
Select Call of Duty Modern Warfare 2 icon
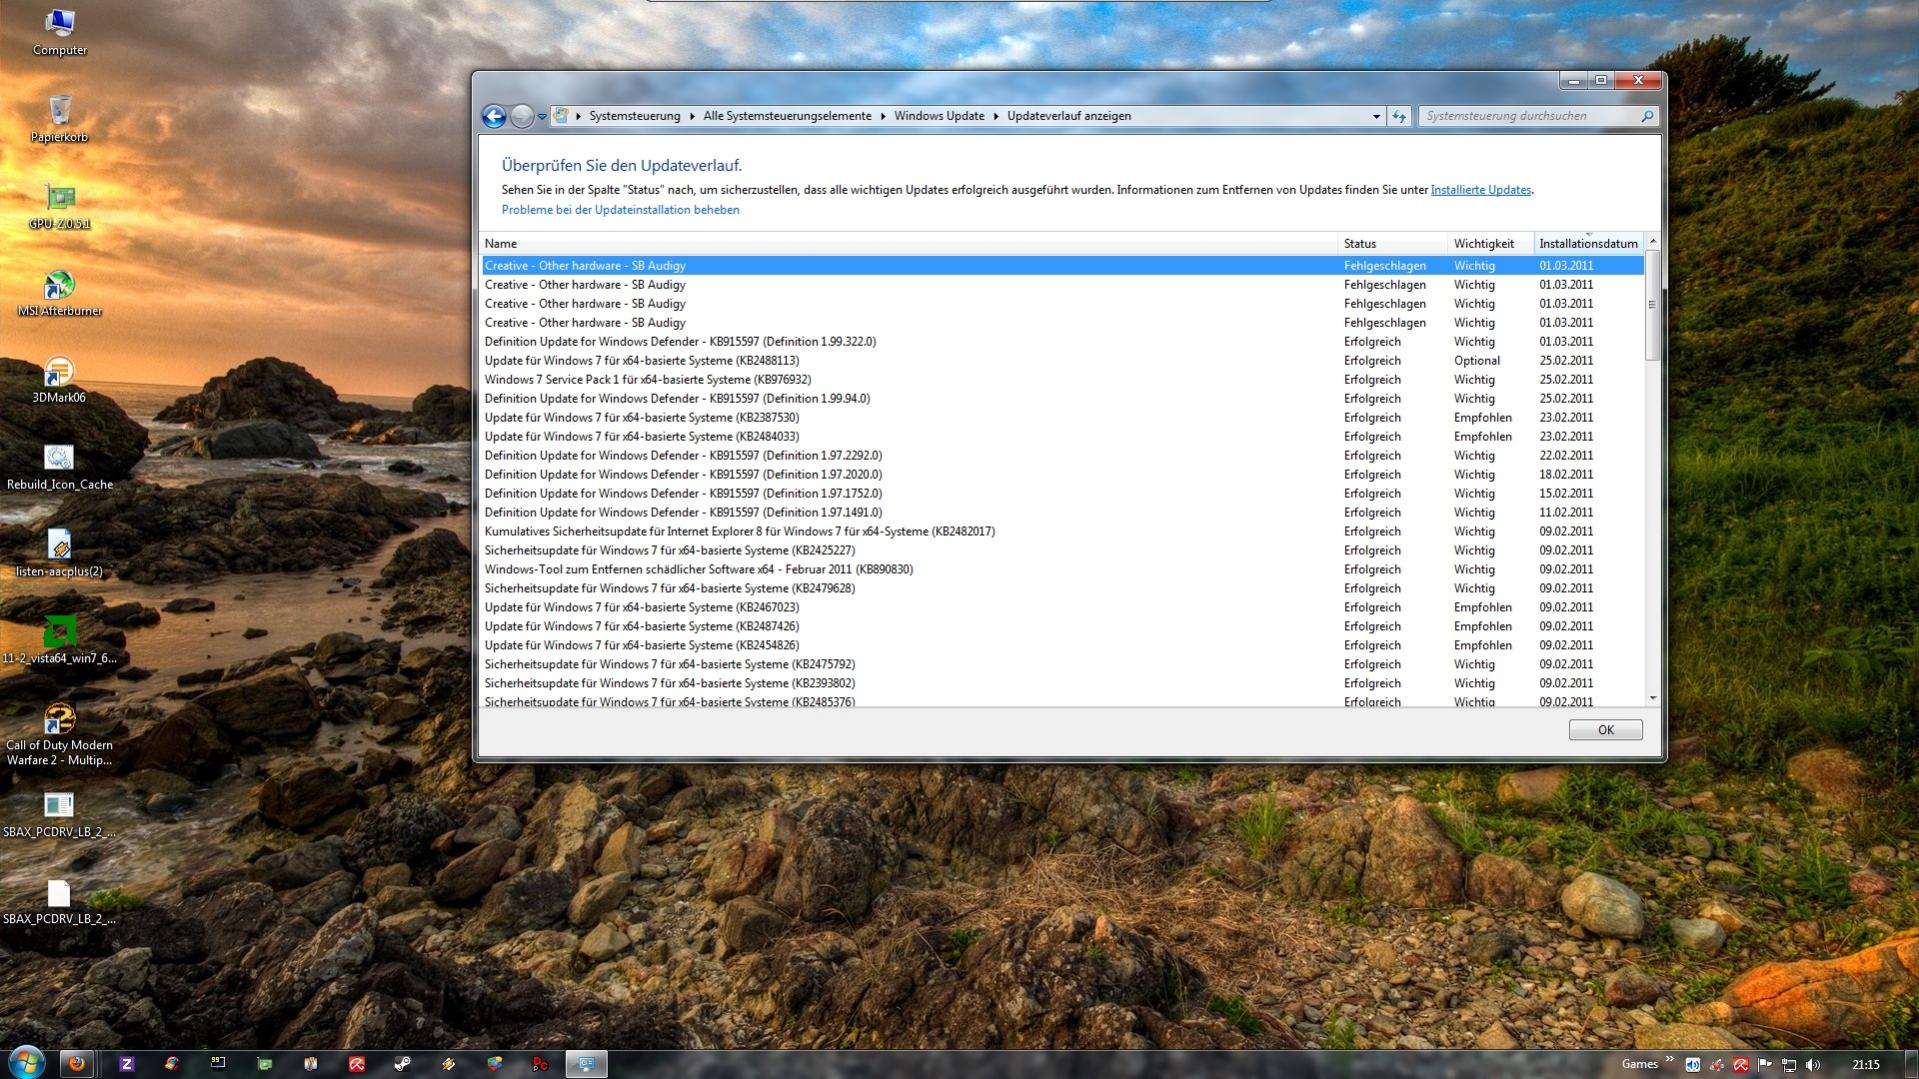(x=60, y=735)
